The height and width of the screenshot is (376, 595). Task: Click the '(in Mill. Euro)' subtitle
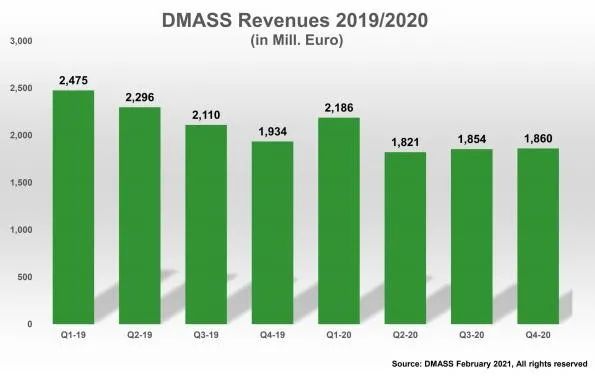(x=297, y=40)
